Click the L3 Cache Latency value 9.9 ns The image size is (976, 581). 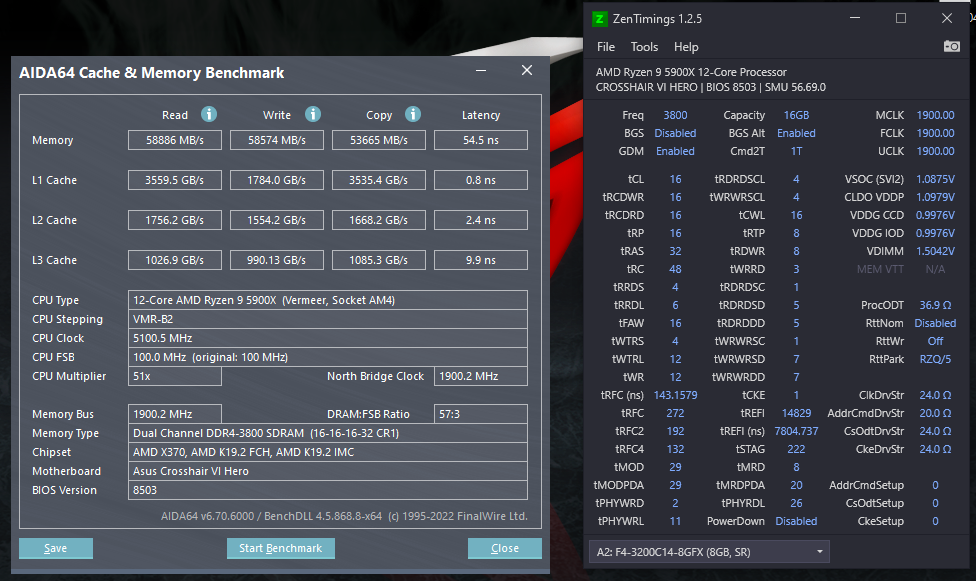tap(481, 260)
